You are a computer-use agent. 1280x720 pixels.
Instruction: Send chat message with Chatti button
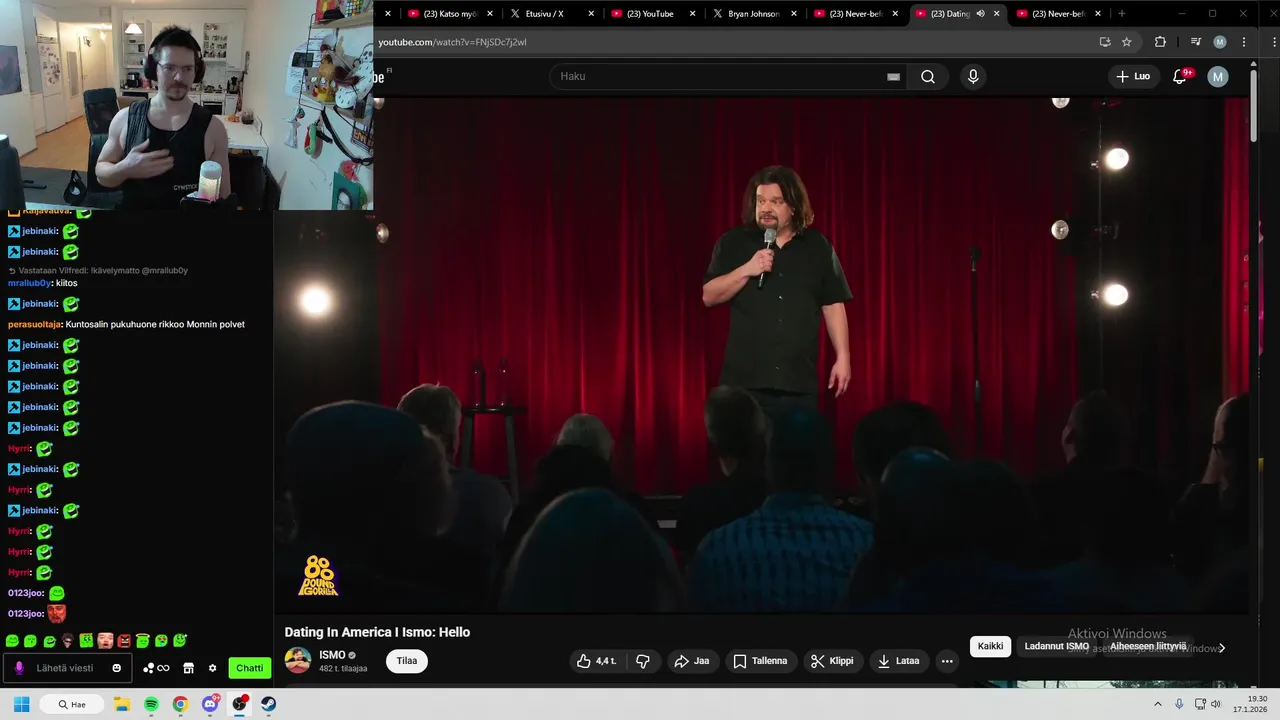(250, 668)
